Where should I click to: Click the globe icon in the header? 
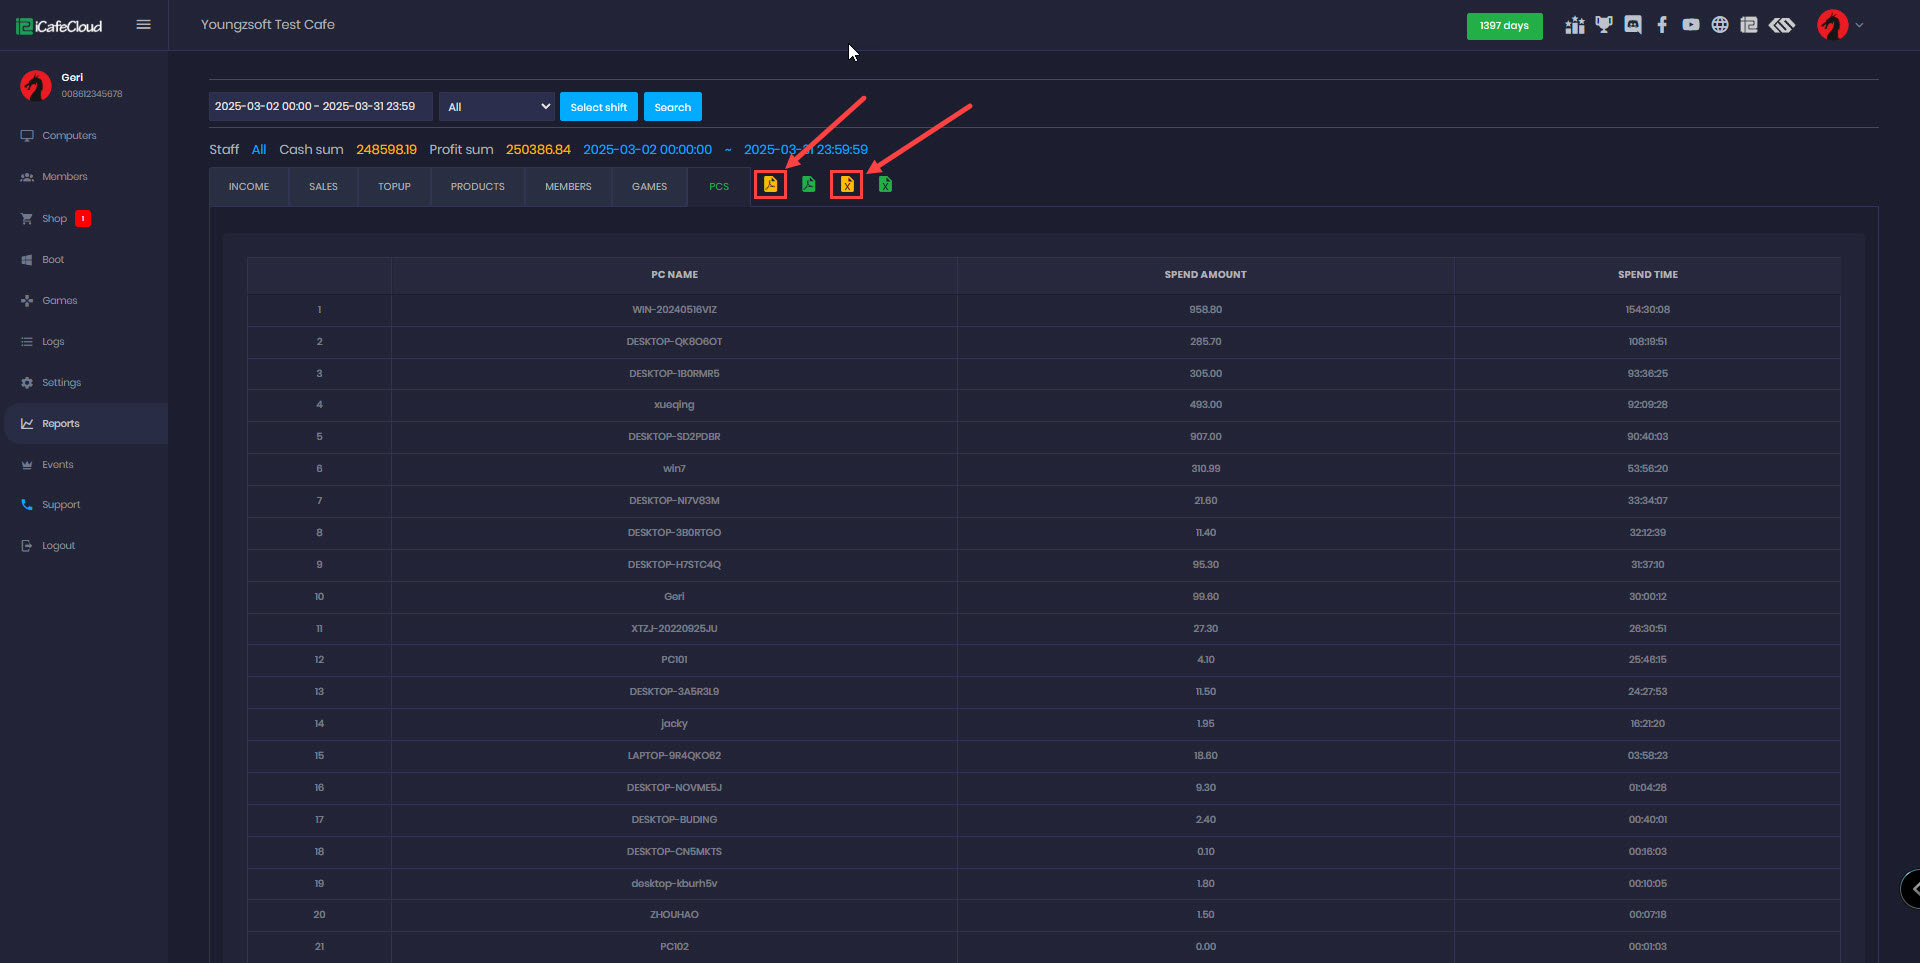(1720, 25)
